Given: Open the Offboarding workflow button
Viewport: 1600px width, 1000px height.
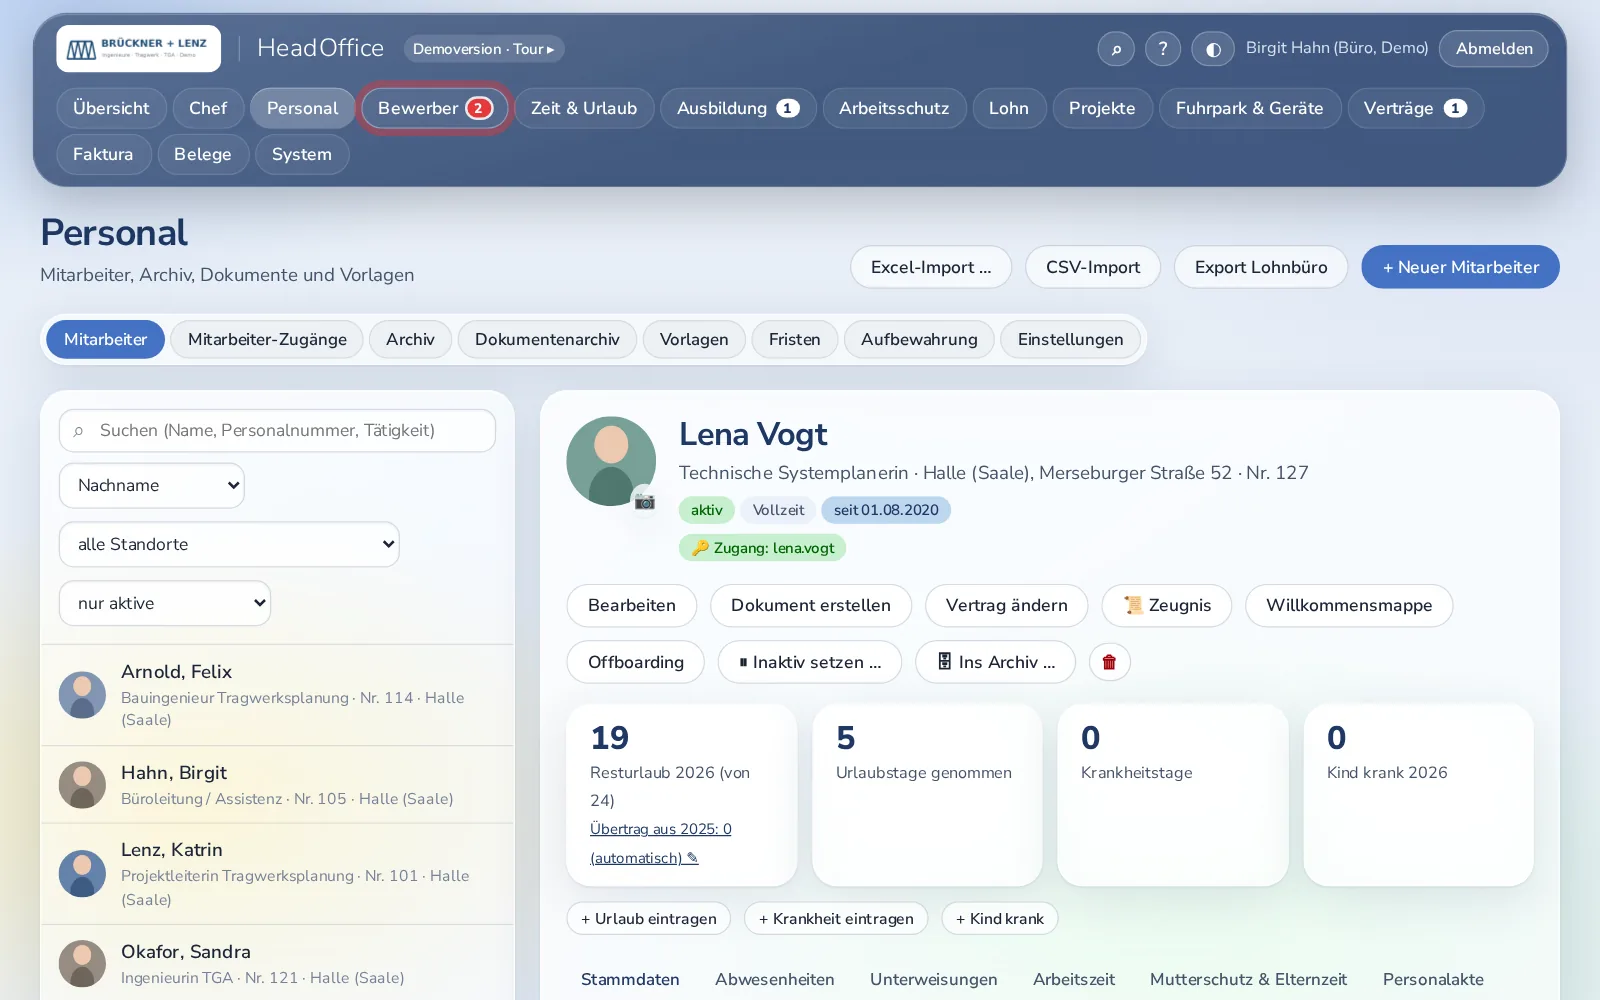Looking at the screenshot, I should (x=636, y=662).
